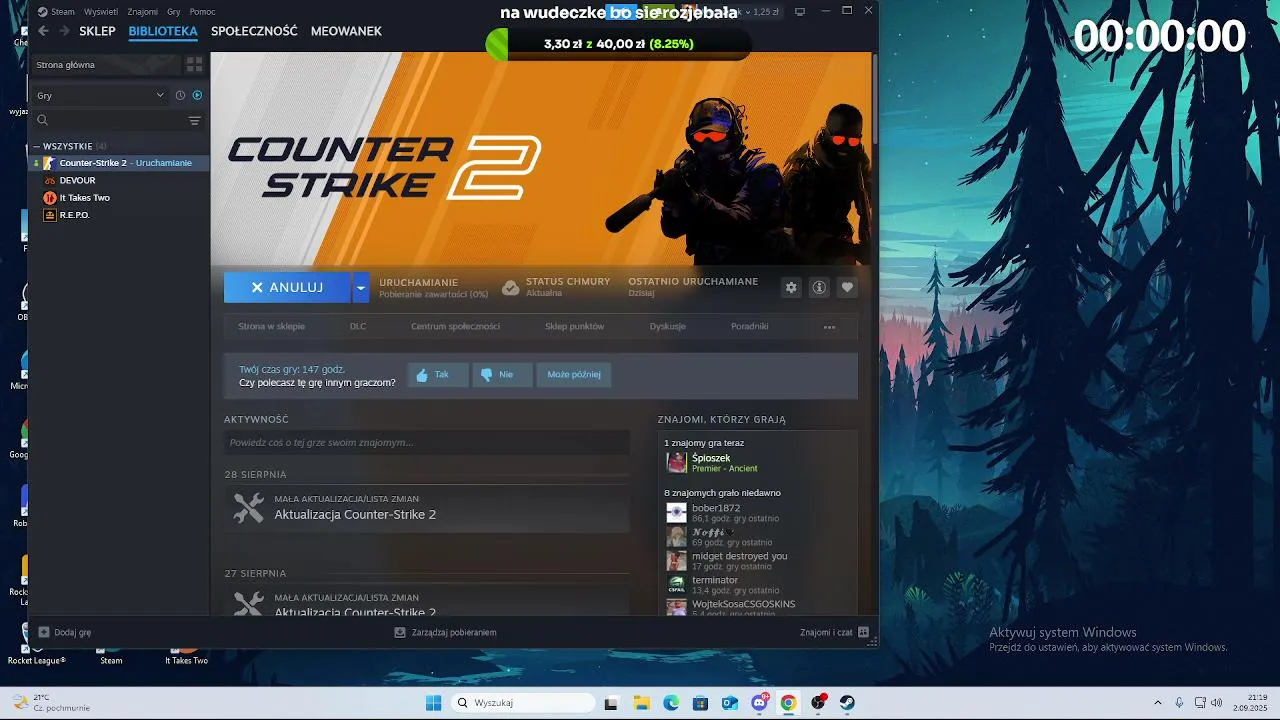The height and width of the screenshot is (720, 1280).
Task: Go back with the left arrow
Action: [x=43, y=31]
